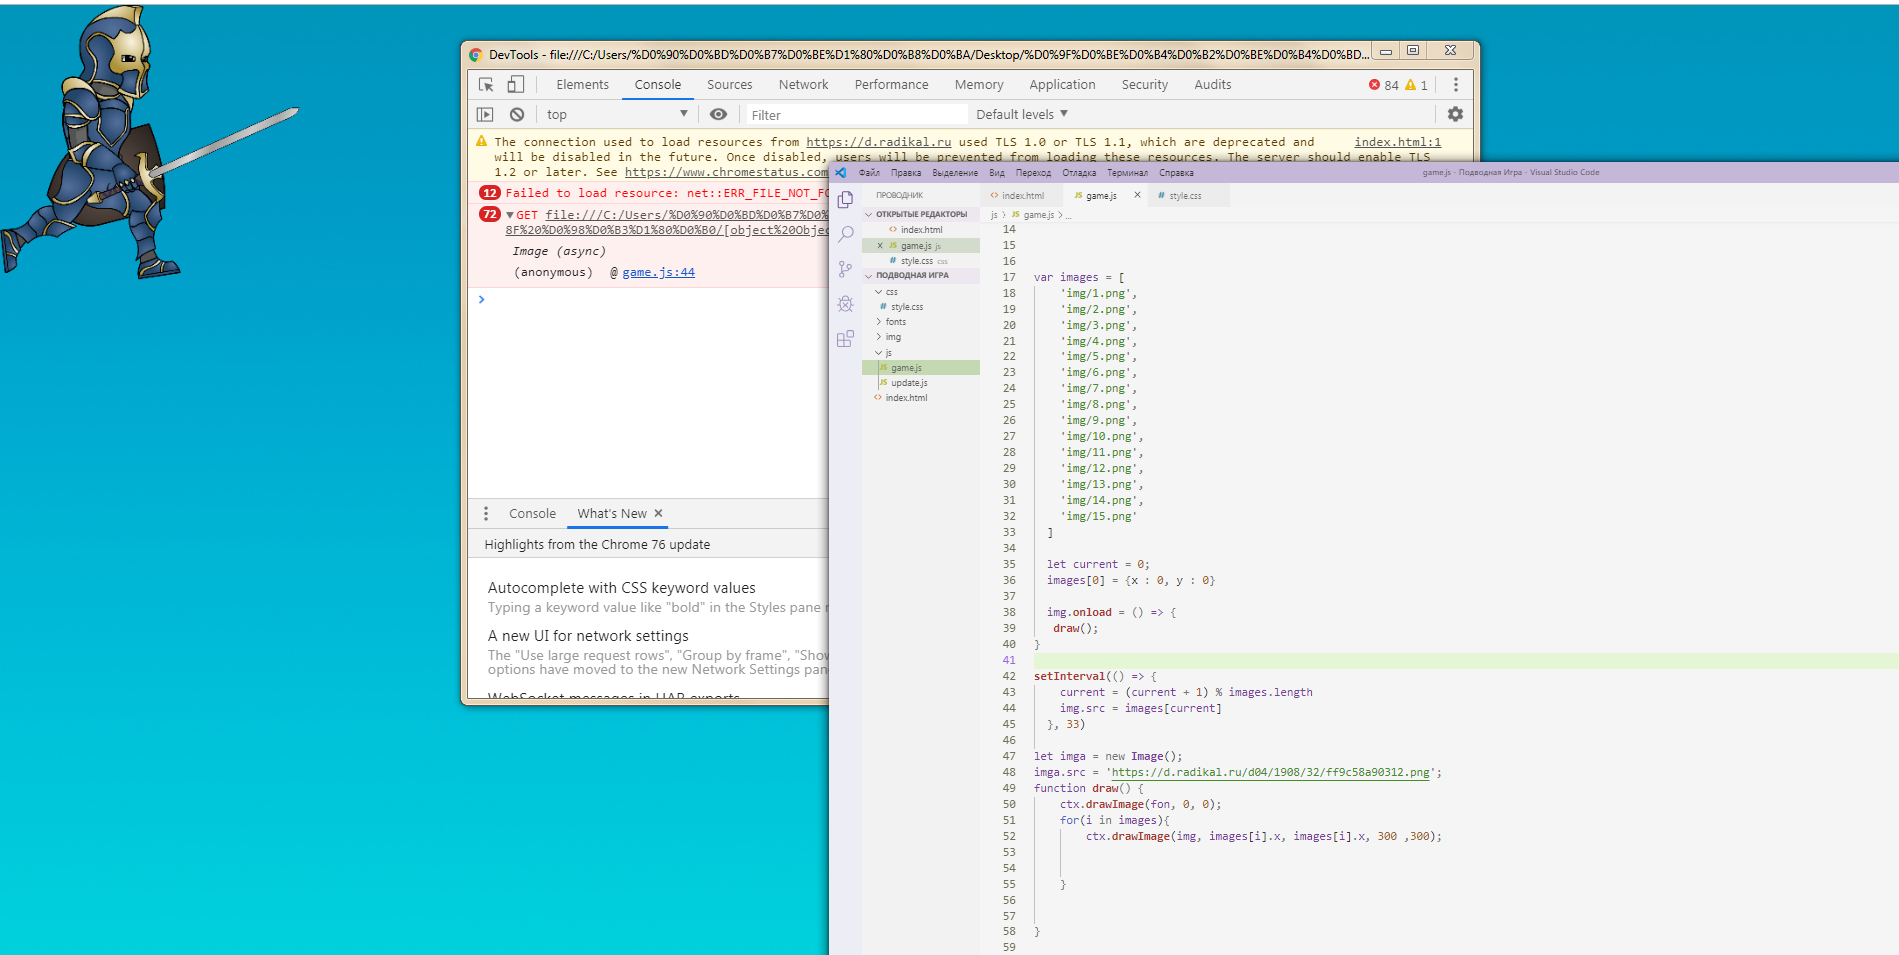Focus the console Filter input field
This screenshot has height=955, width=1899.
click(x=857, y=115)
